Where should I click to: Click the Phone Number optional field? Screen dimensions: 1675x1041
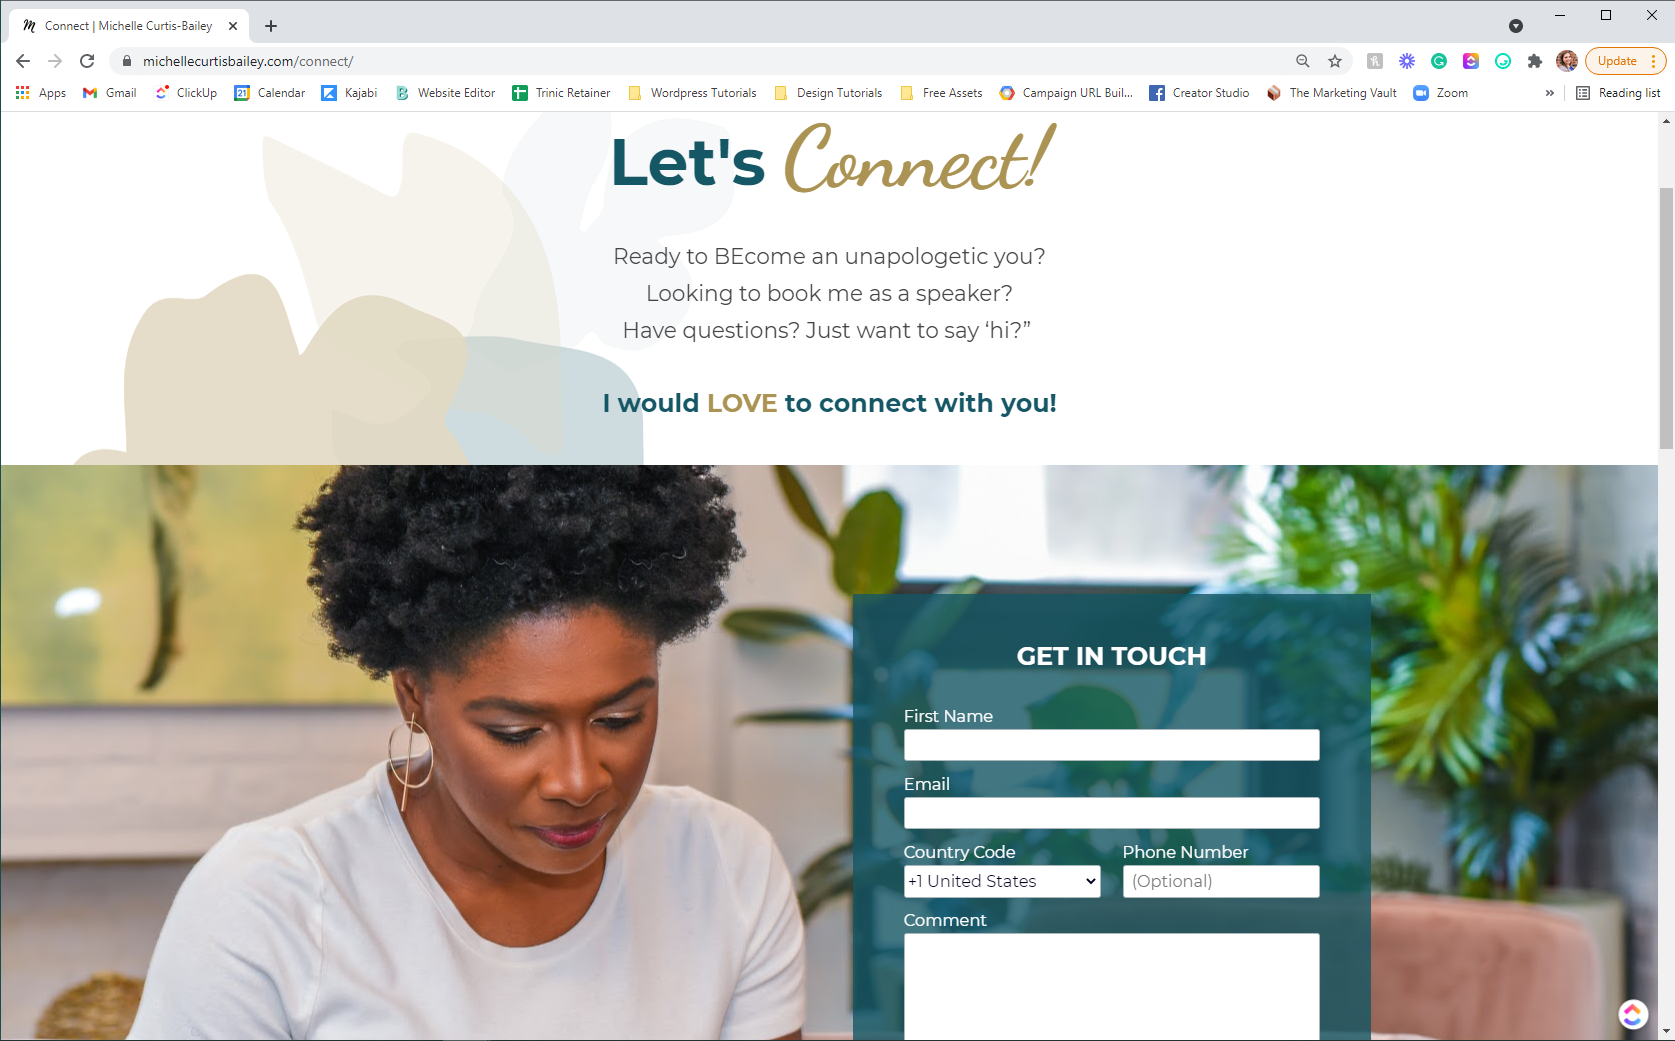[1221, 881]
